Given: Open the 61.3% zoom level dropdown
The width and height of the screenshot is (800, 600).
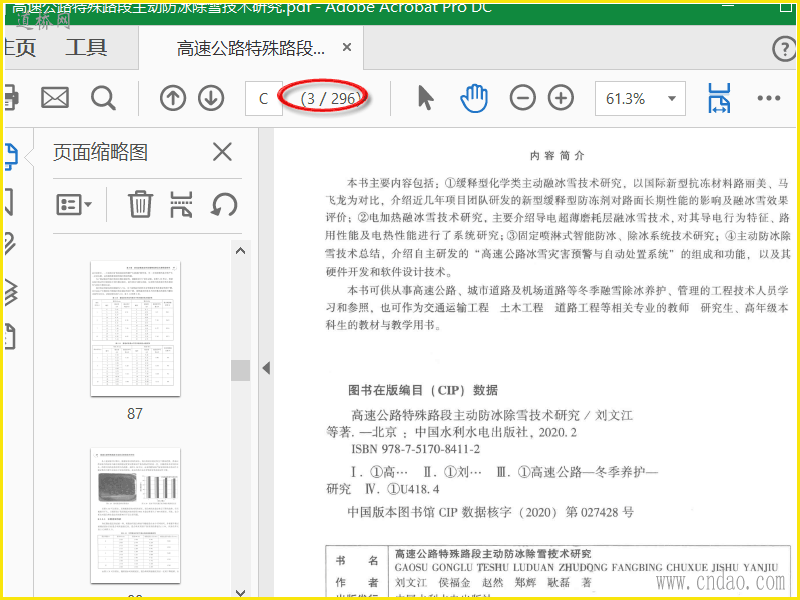Looking at the screenshot, I should tap(640, 98).
